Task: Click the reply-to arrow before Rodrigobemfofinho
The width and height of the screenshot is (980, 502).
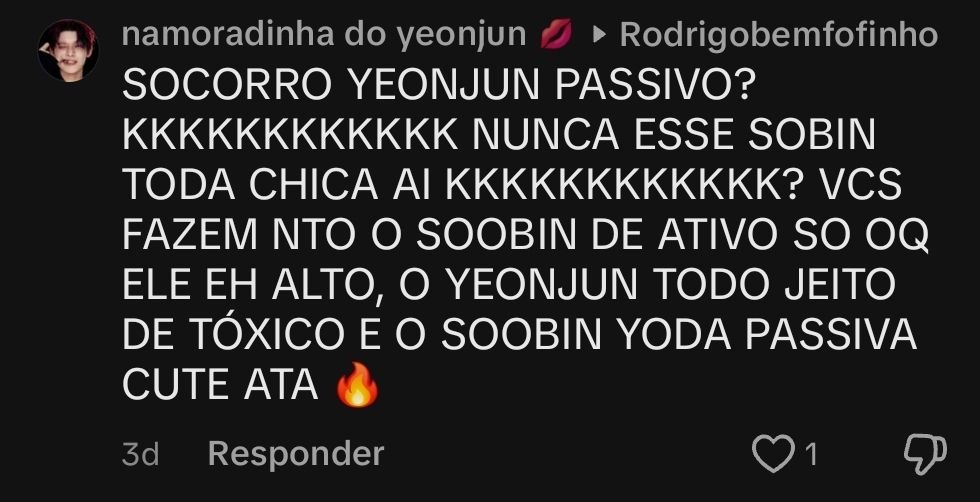Action: 599,36
